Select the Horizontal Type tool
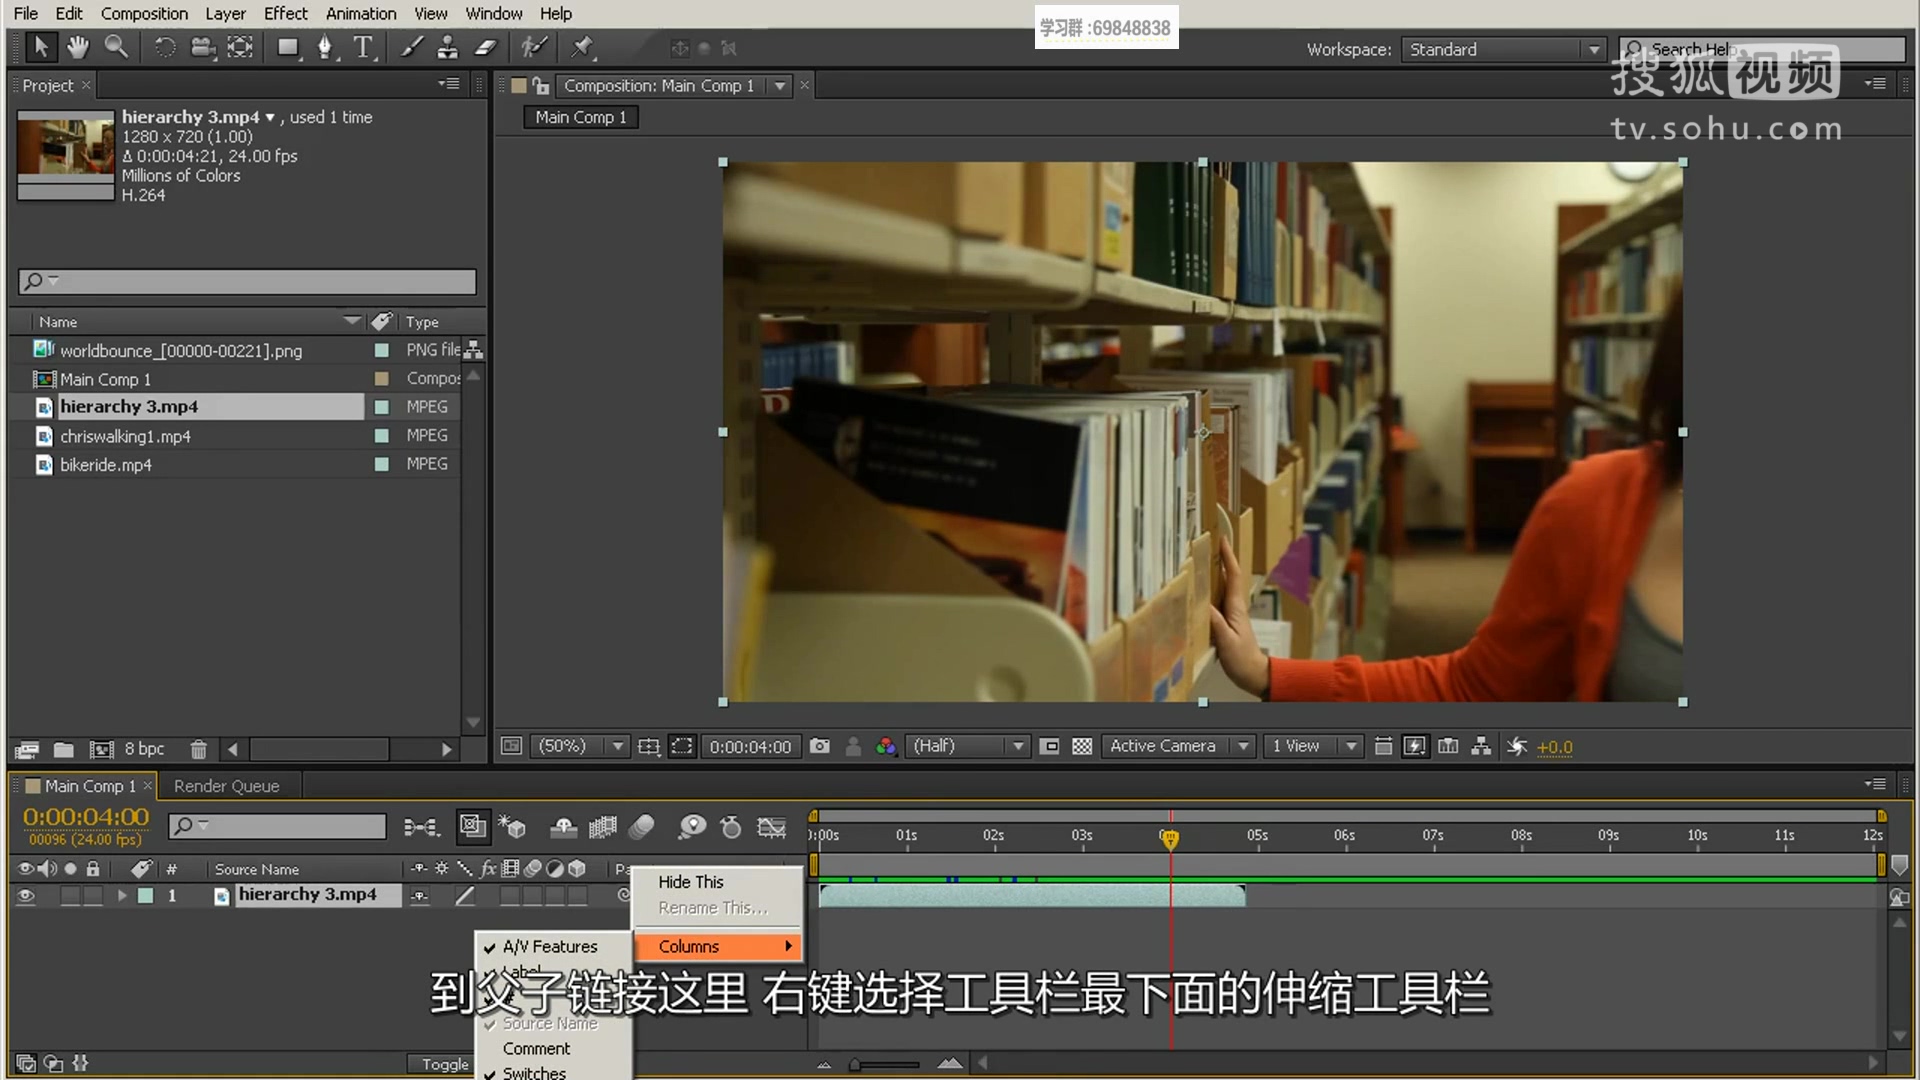Screen dimensions: 1920x1080 [x=362, y=47]
